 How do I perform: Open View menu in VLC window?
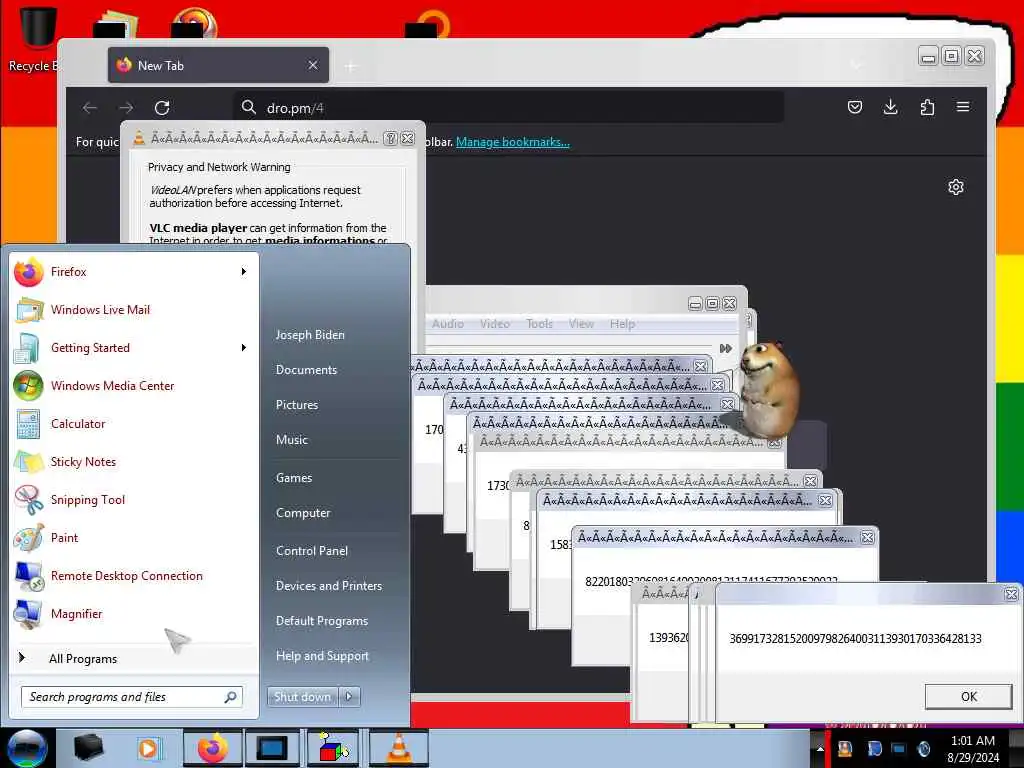point(581,324)
